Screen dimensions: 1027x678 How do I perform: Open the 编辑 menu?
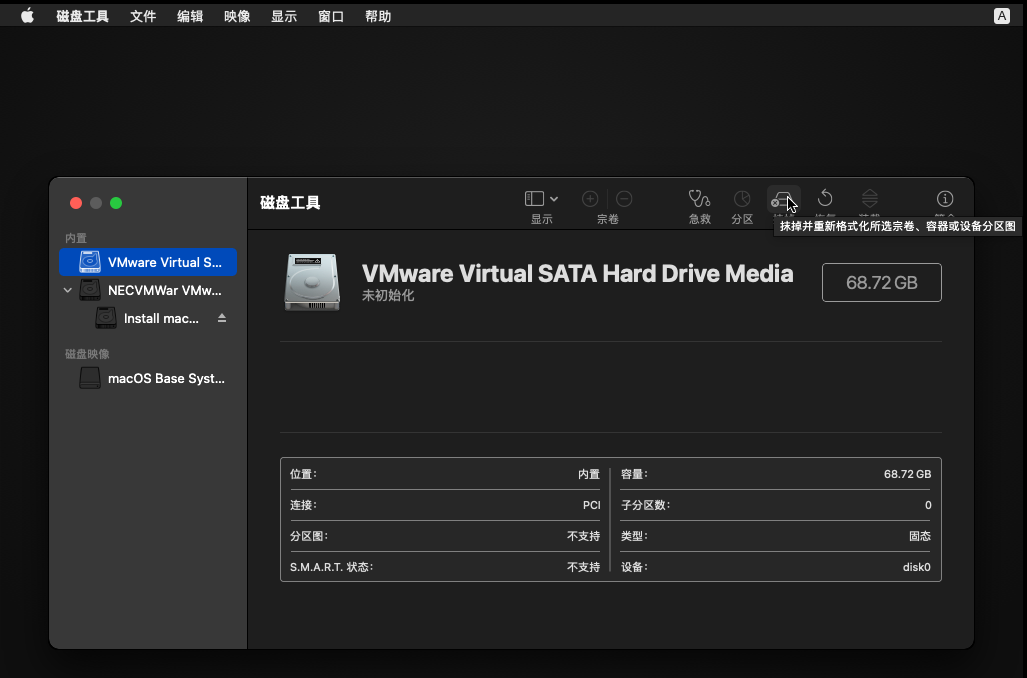pos(190,16)
